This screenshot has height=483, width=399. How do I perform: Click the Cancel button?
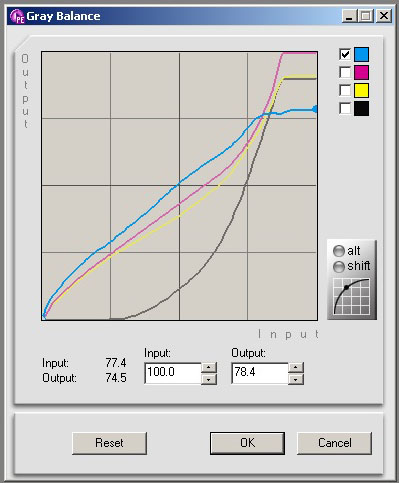click(x=334, y=443)
